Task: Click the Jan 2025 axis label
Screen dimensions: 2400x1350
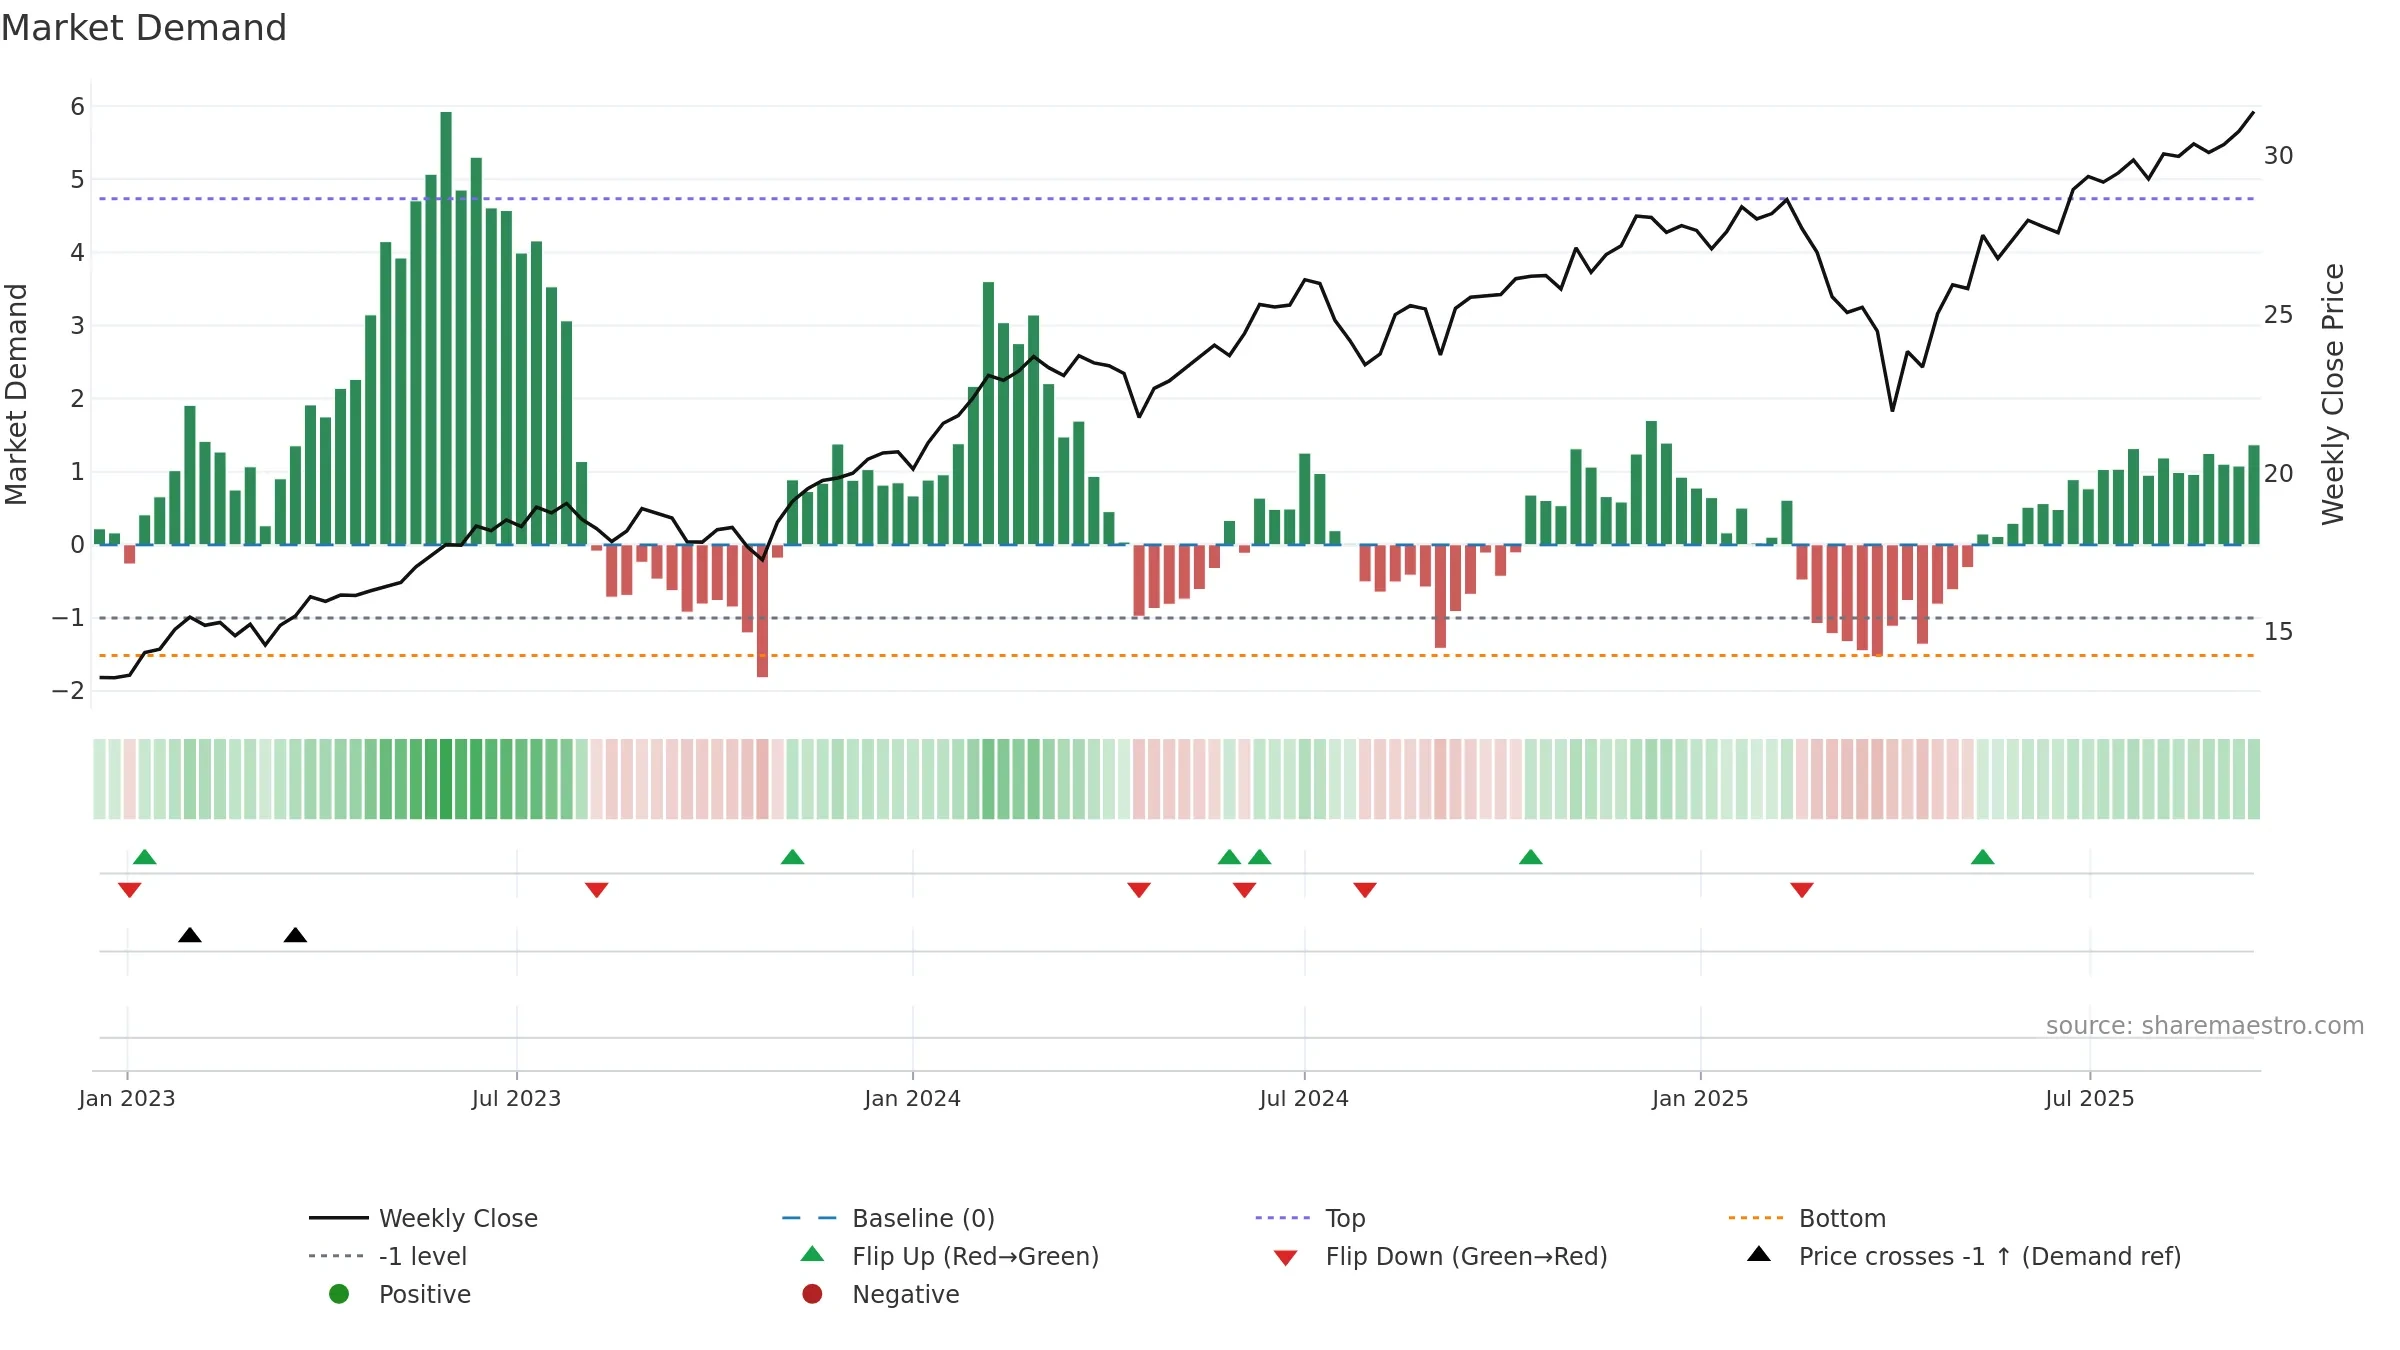Action: 1701,1098
